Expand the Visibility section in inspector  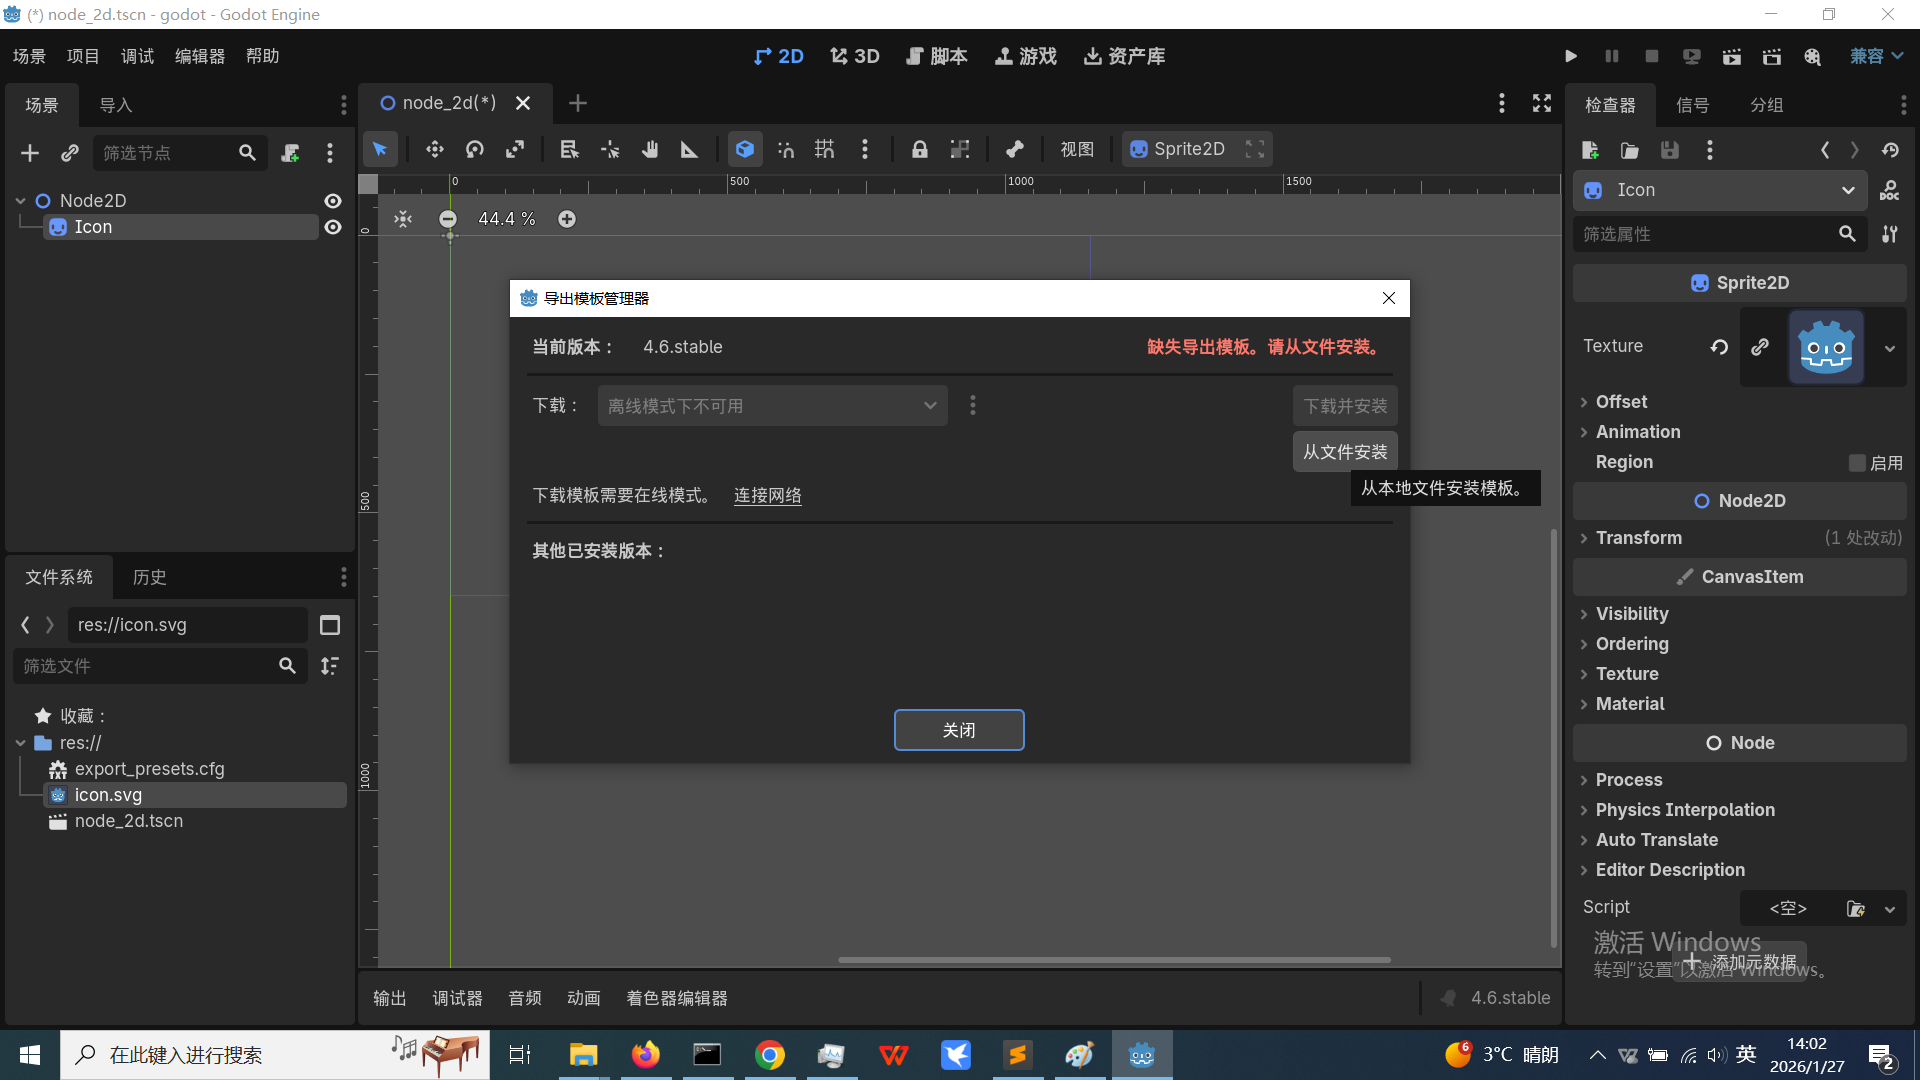coord(1631,614)
